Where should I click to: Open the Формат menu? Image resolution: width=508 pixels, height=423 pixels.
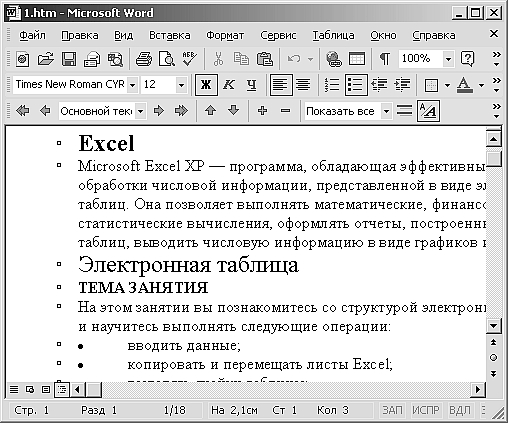[x=225, y=35]
